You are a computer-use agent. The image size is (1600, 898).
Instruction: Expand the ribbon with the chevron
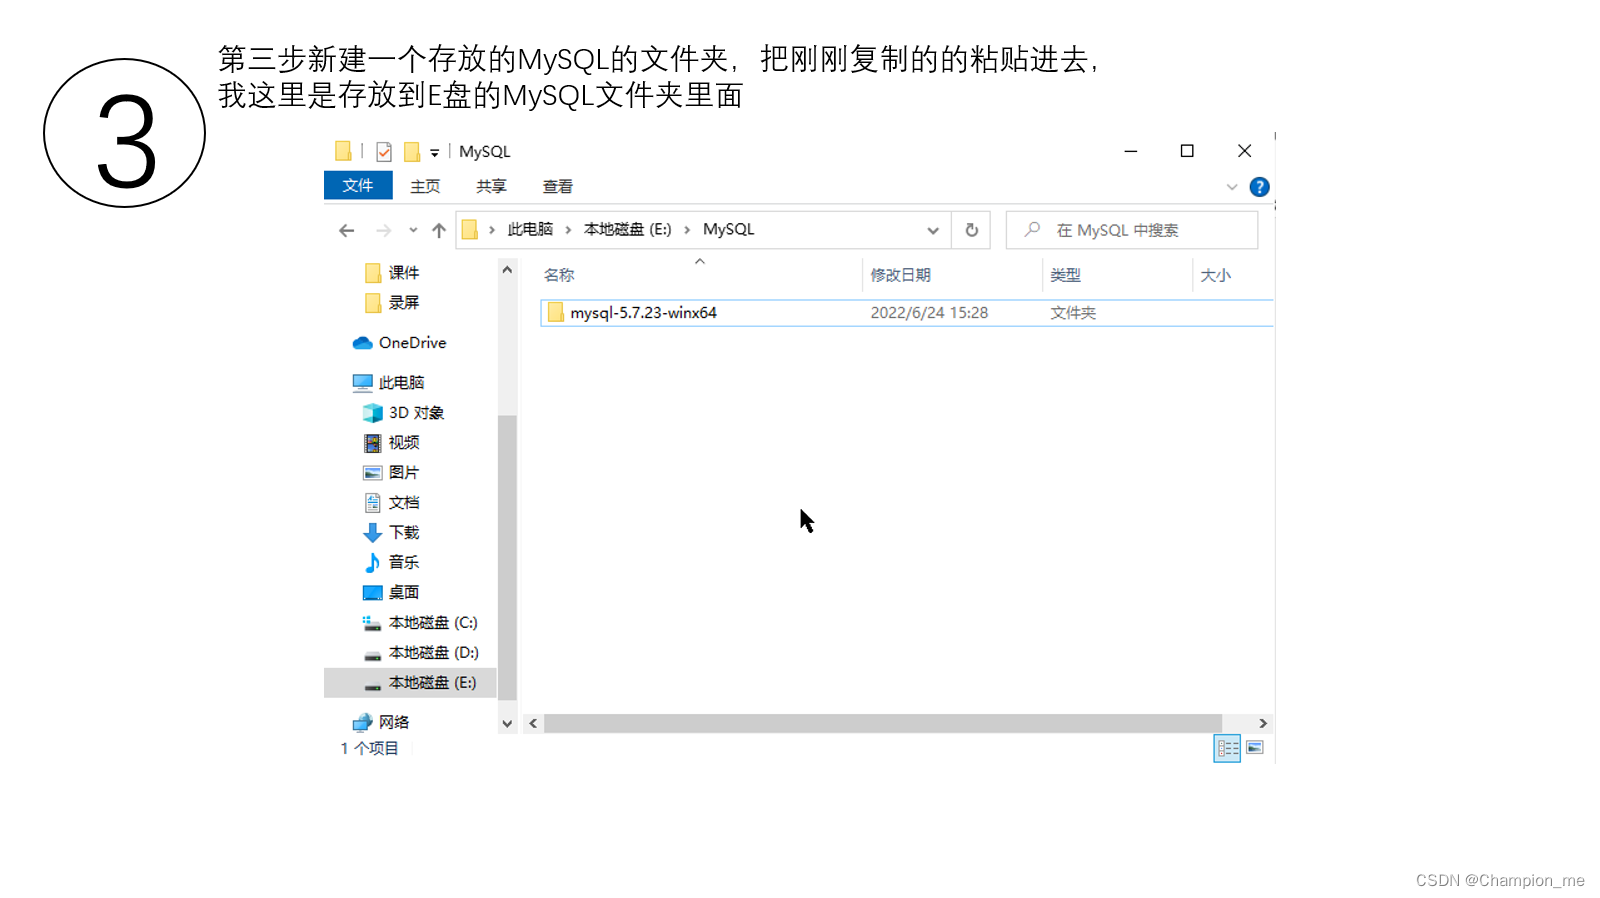pyautogui.click(x=1232, y=187)
